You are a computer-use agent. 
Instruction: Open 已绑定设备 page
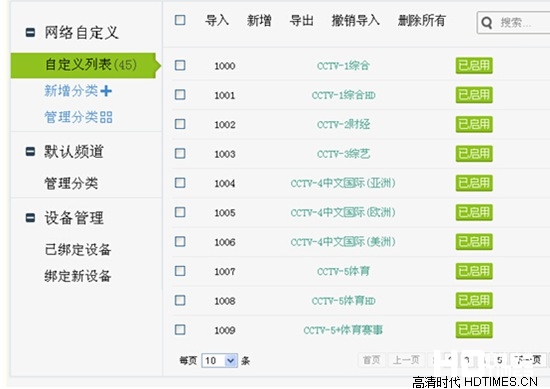click(78, 249)
